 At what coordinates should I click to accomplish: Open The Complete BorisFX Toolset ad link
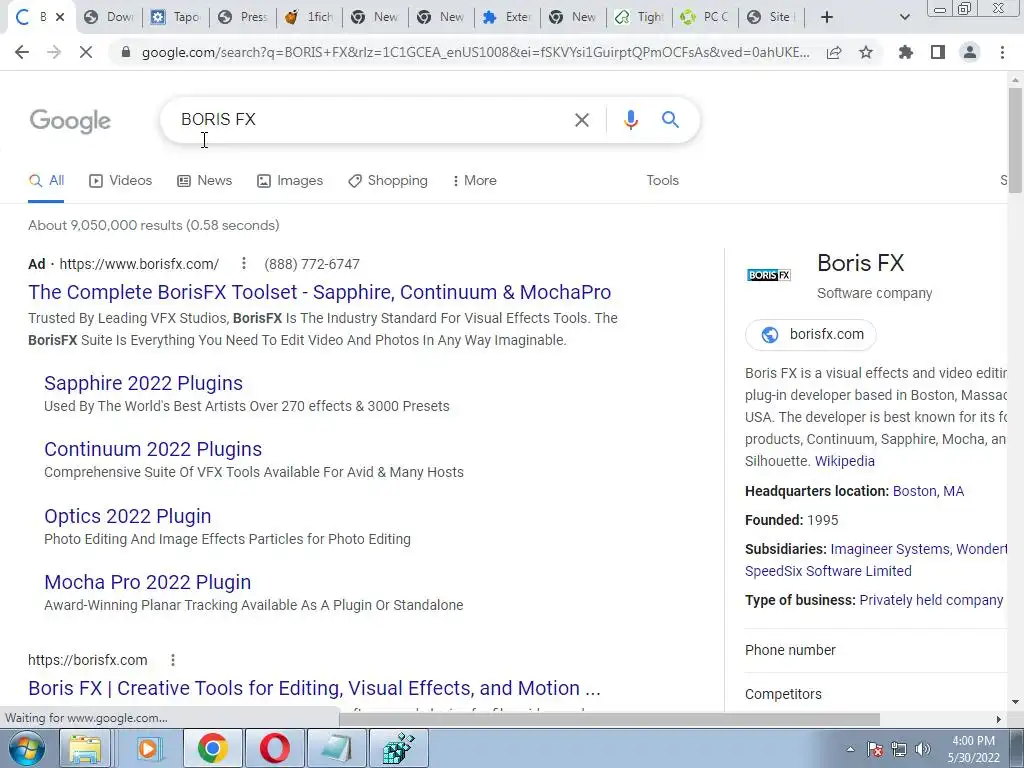point(319,292)
